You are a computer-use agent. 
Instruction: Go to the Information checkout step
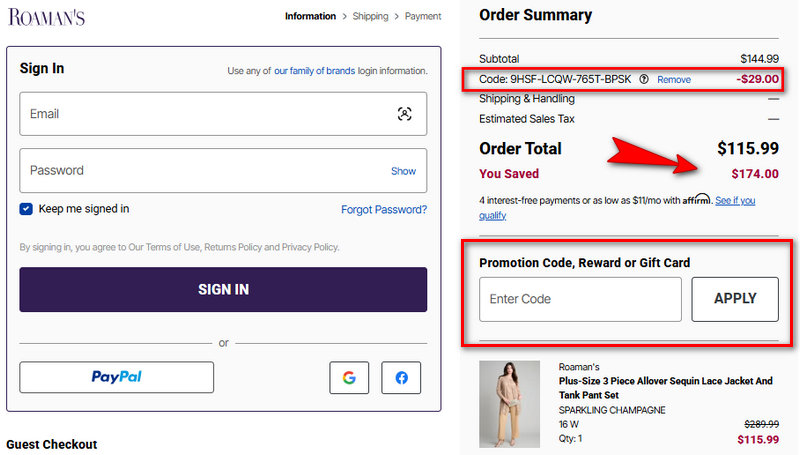(310, 16)
